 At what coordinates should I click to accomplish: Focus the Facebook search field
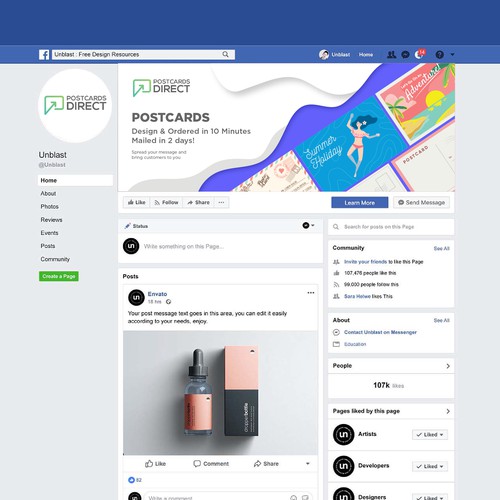click(x=143, y=55)
